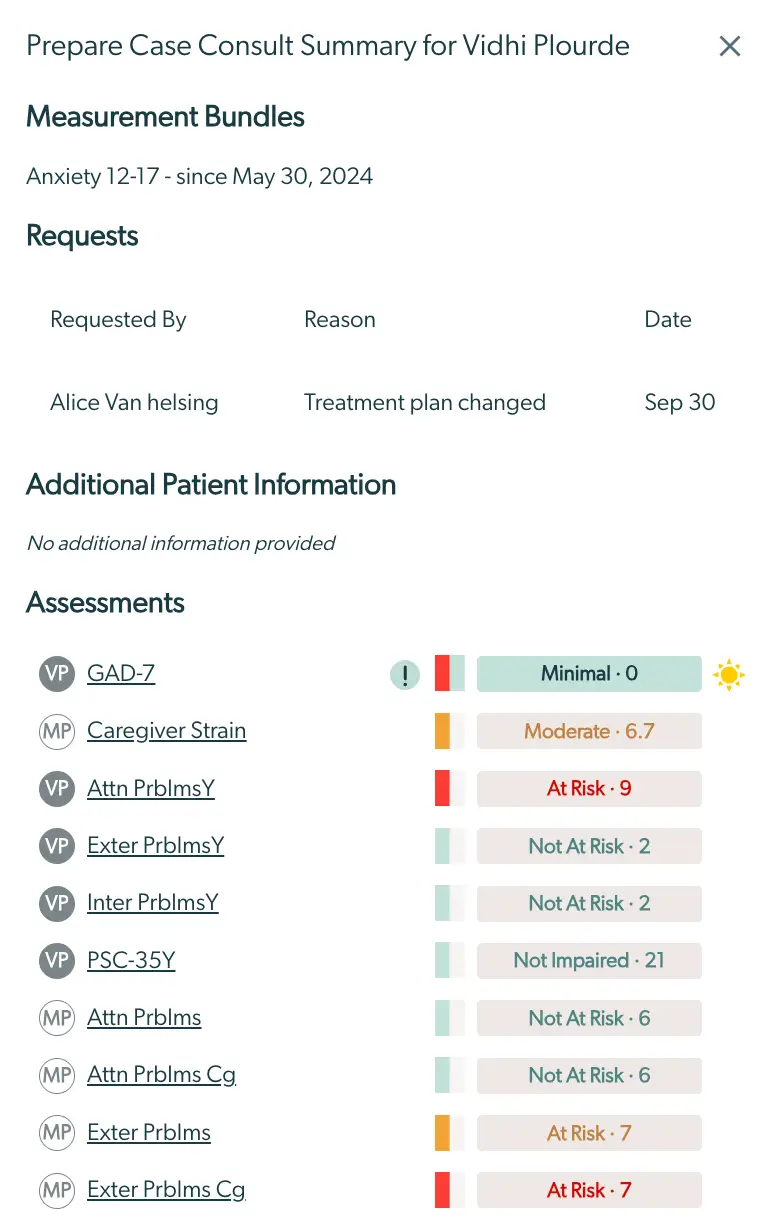Screen dimensions: 776x1224
Task: Select the sun icon next to Minimal score
Action: [x=729, y=674]
